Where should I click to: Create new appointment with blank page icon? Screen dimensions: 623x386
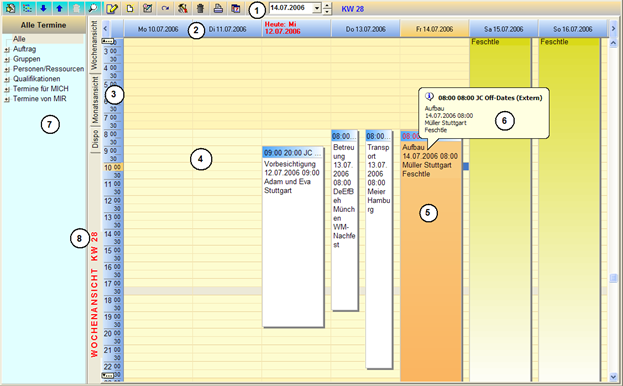pyautogui.click(x=130, y=8)
